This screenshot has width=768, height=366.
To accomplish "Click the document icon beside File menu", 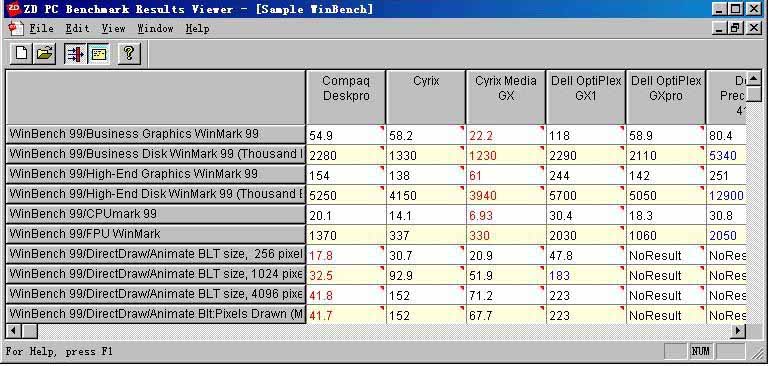I will [x=16, y=28].
